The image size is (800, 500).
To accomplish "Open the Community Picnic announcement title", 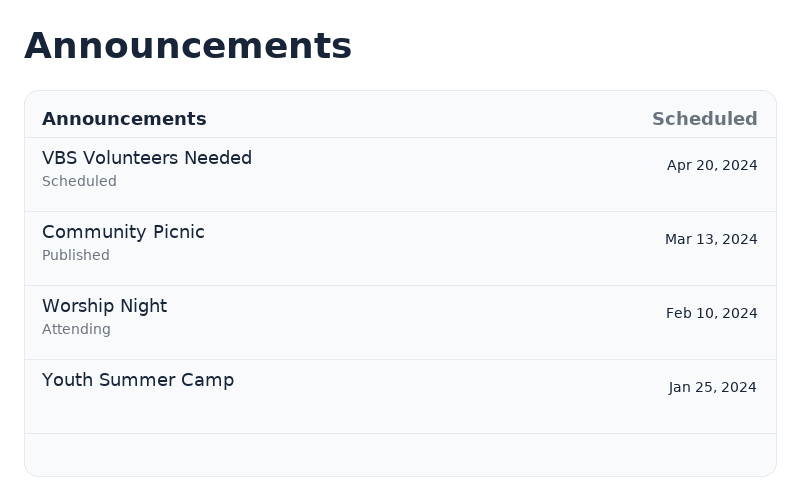I will click(x=123, y=232).
